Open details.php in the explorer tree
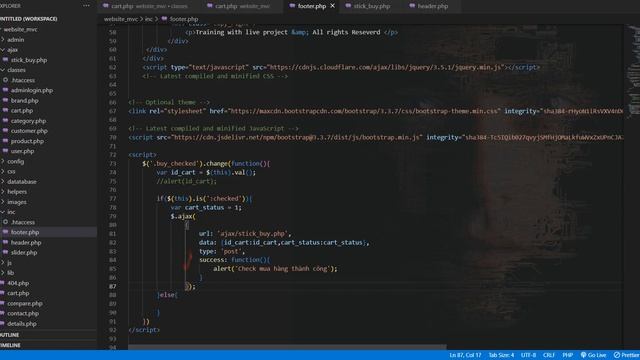640x360 pixels. point(22,324)
